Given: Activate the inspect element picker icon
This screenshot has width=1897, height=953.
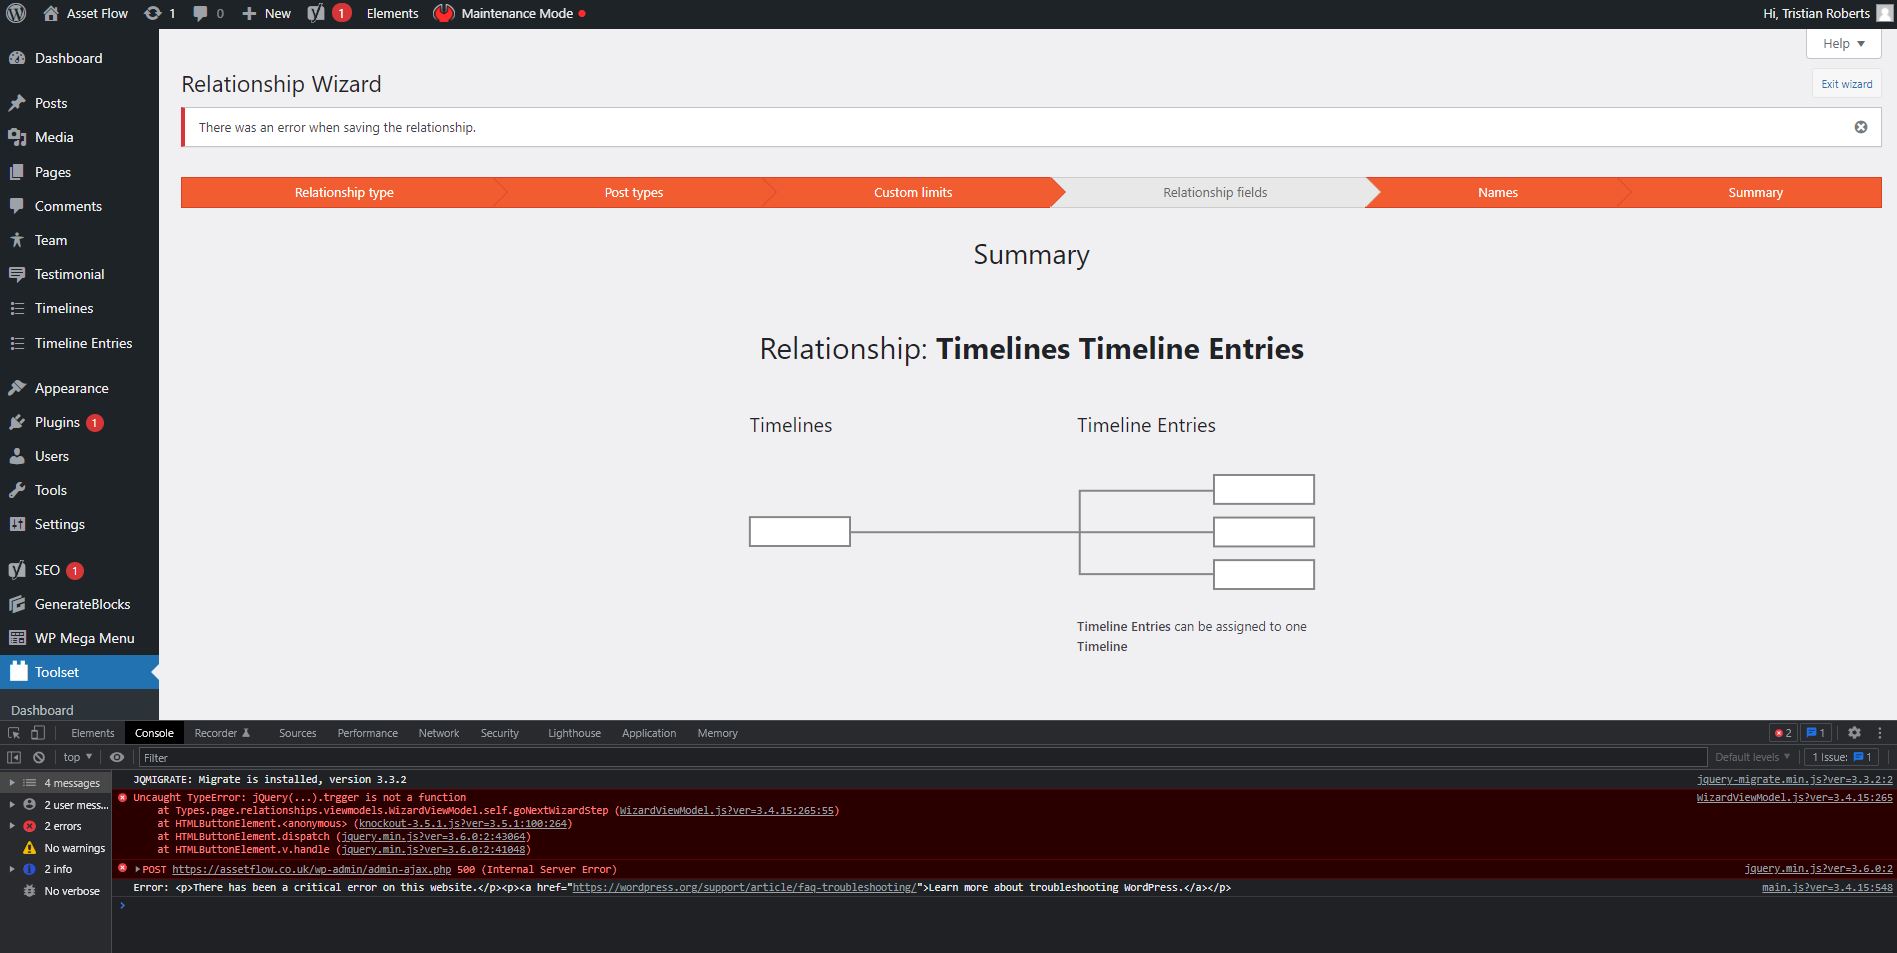Looking at the screenshot, I should 14,733.
